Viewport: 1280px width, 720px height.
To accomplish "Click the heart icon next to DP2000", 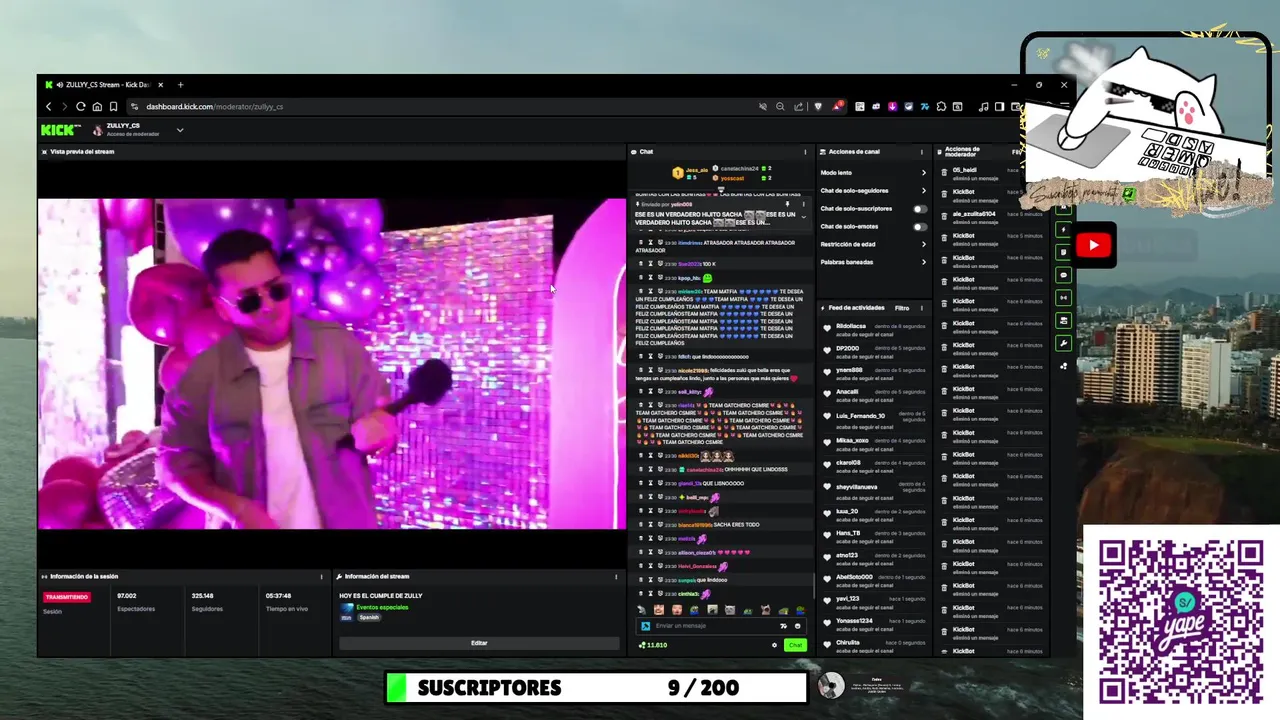I will coord(827,351).
